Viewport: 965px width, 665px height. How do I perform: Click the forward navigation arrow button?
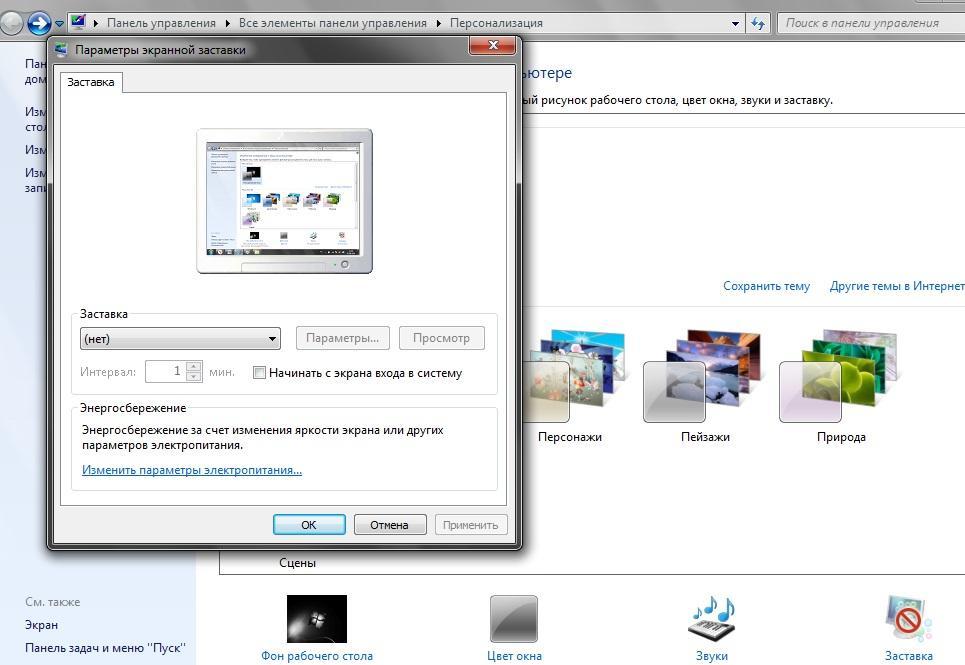39,23
